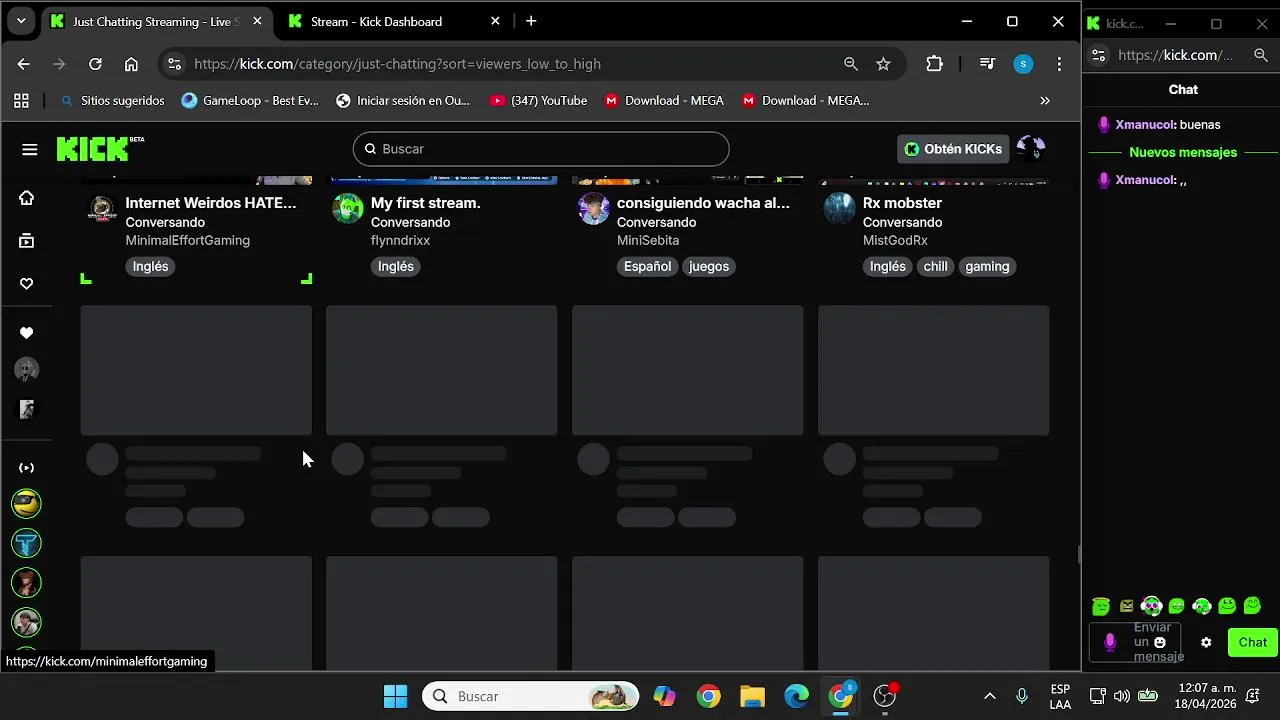
Task: Open Microsoft Edge from taskbar
Action: pyautogui.click(x=796, y=696)
